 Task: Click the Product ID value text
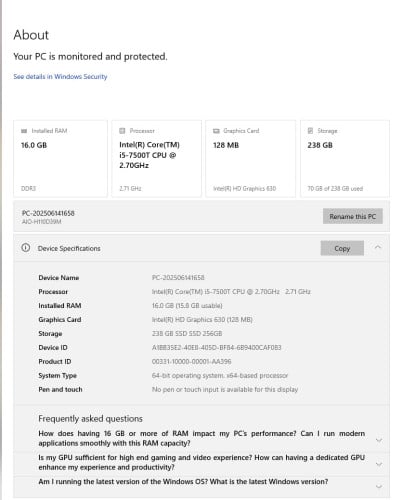pos(191,362)
